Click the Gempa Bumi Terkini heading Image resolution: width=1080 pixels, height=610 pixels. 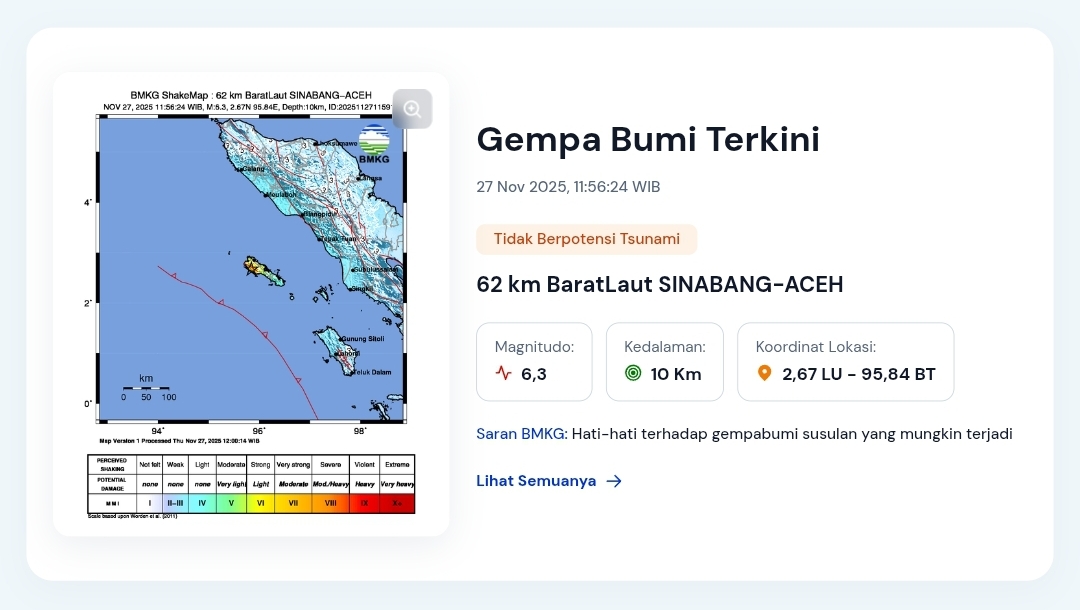click(648, 139)
